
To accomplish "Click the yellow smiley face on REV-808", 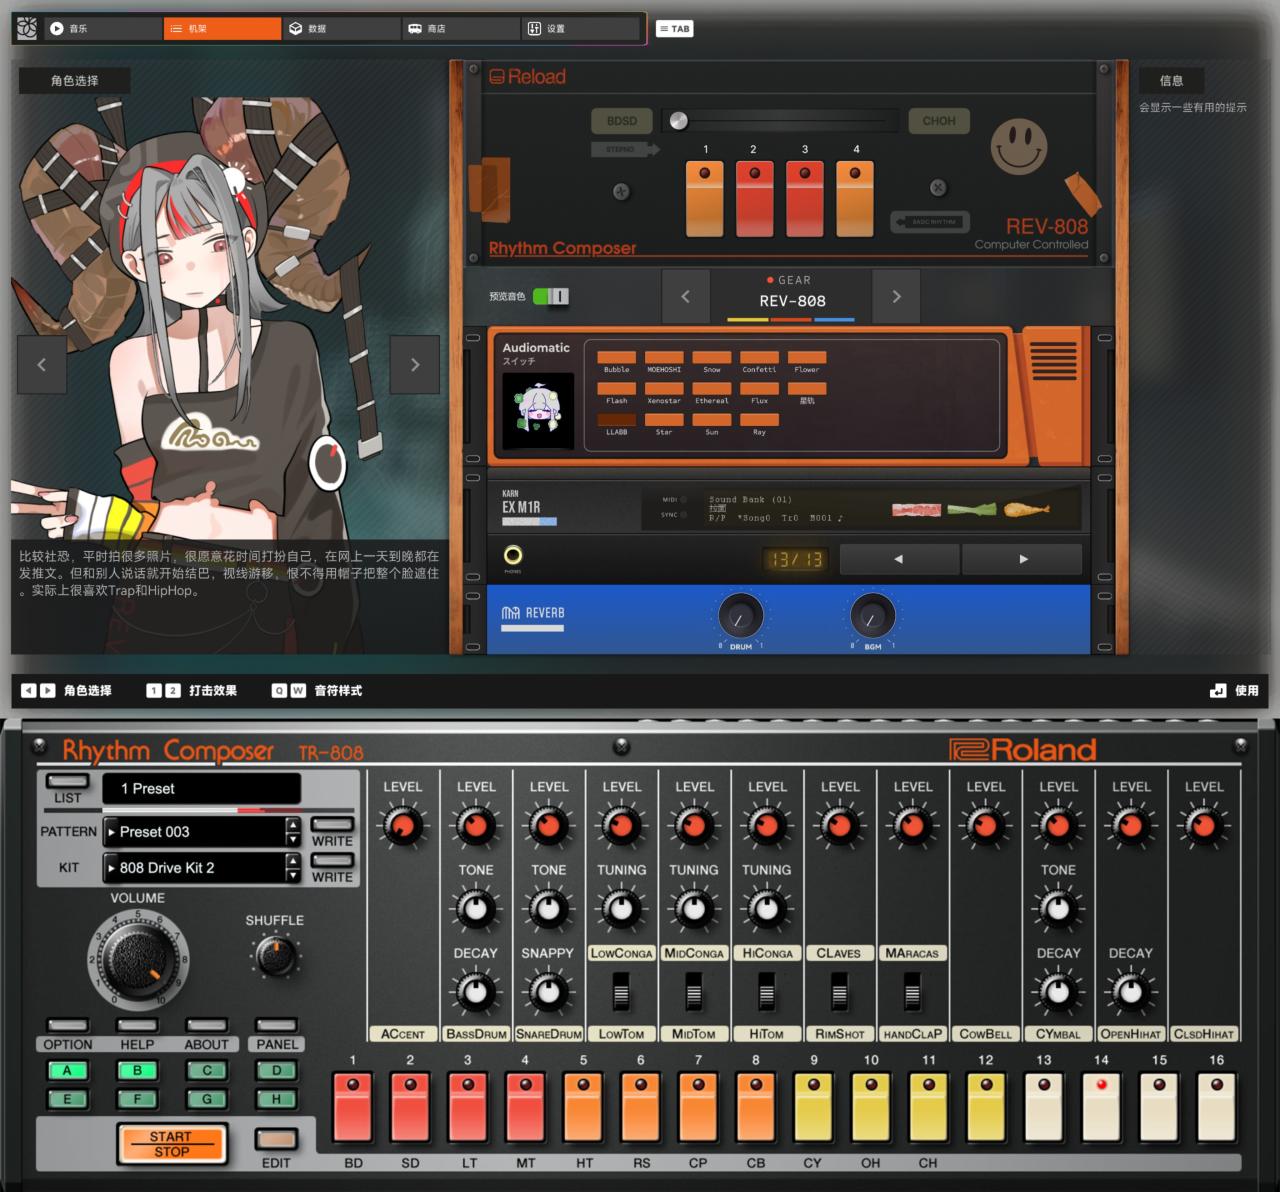I will (x=1018, y=146).
